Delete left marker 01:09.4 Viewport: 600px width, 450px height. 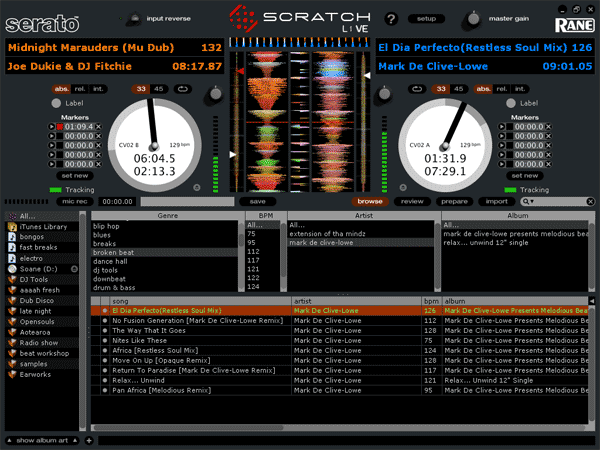click(x=99, y=127)
